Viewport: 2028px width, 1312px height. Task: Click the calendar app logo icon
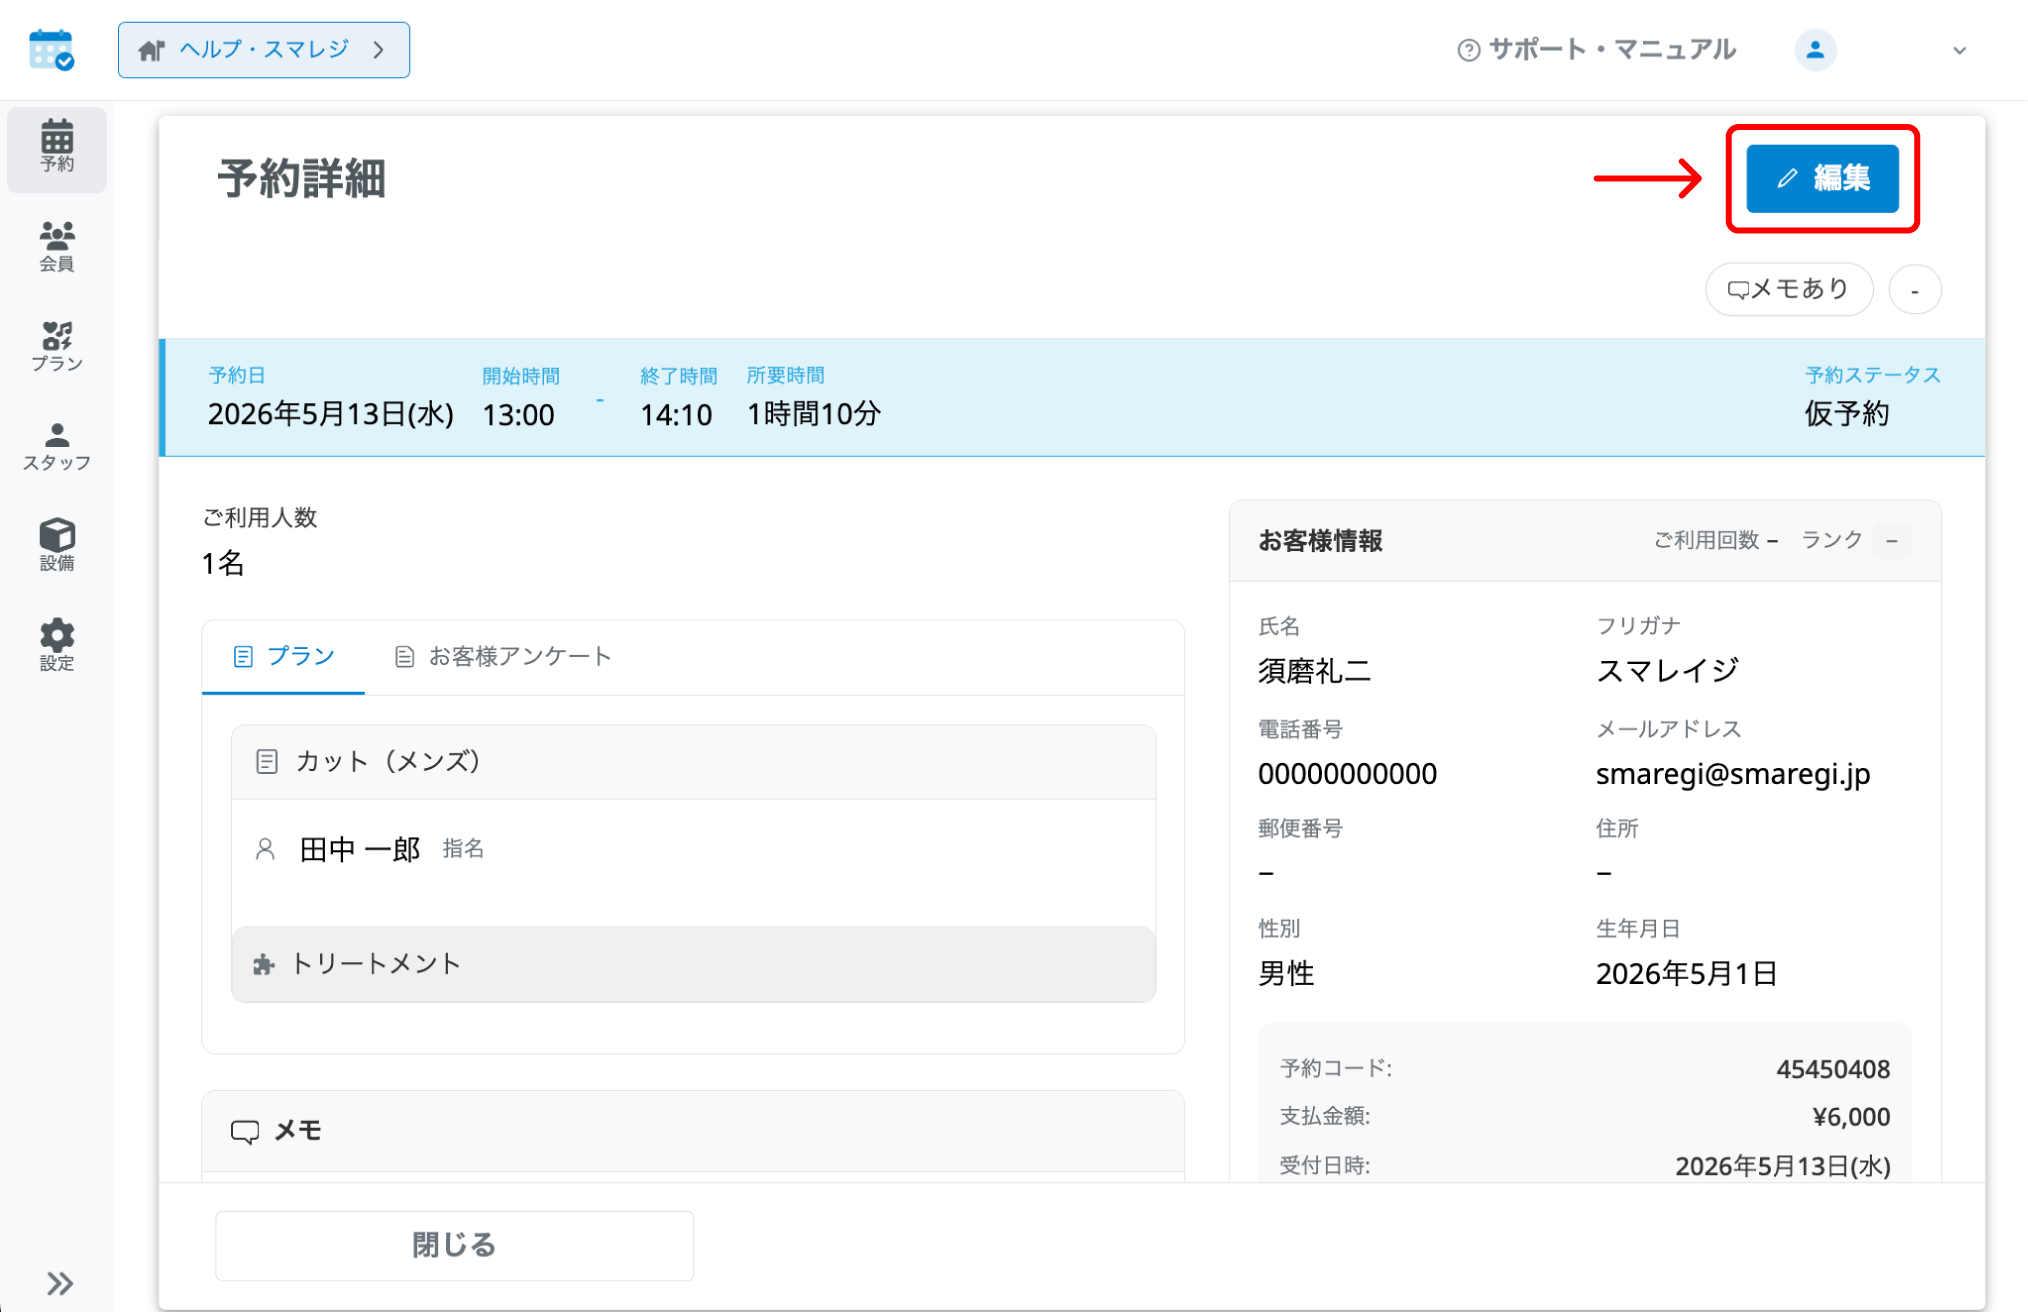point(51,49)
